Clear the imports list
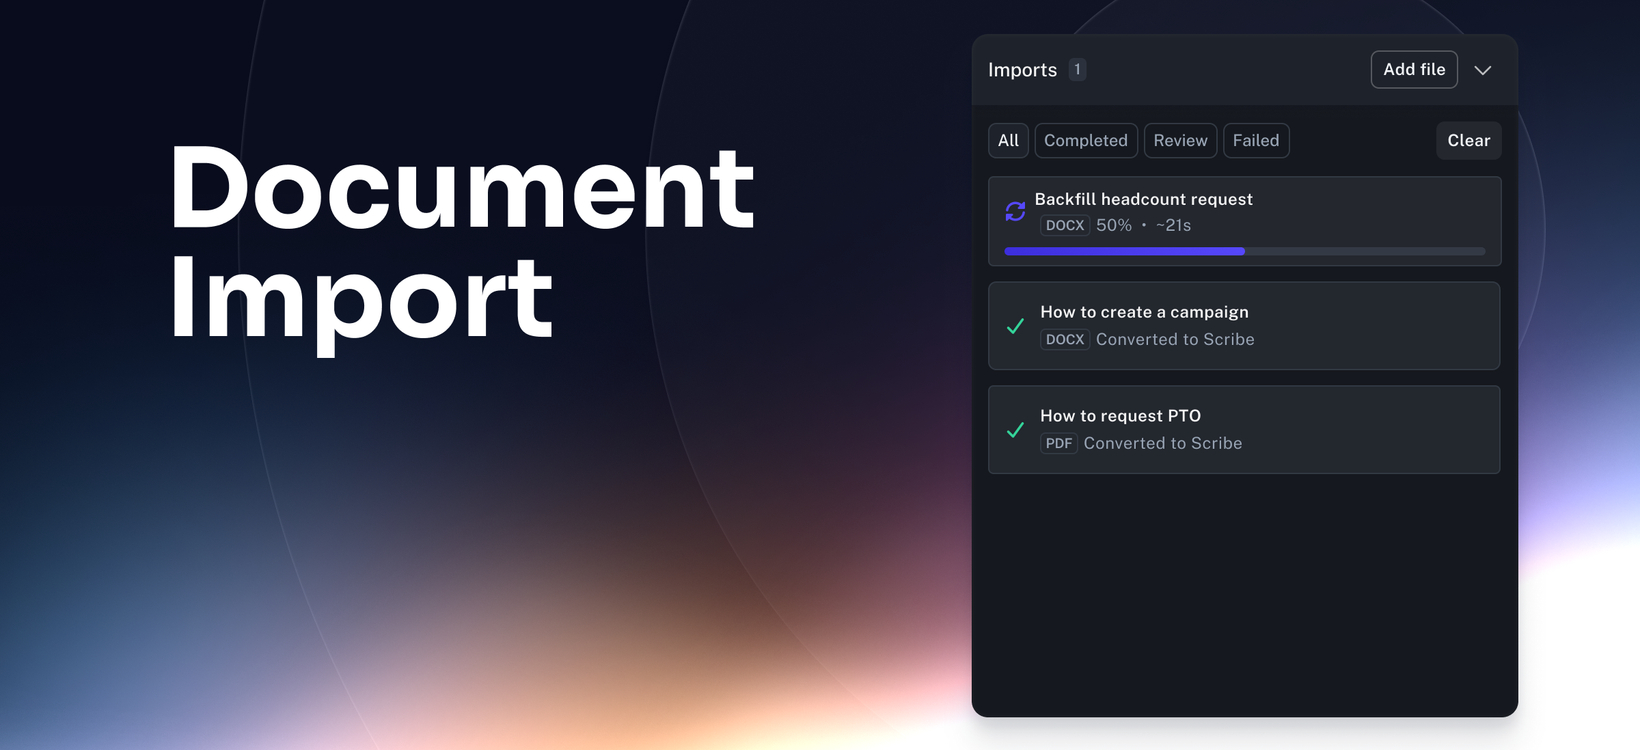Screen dimensions: 1640x750 pos(1469,141)
